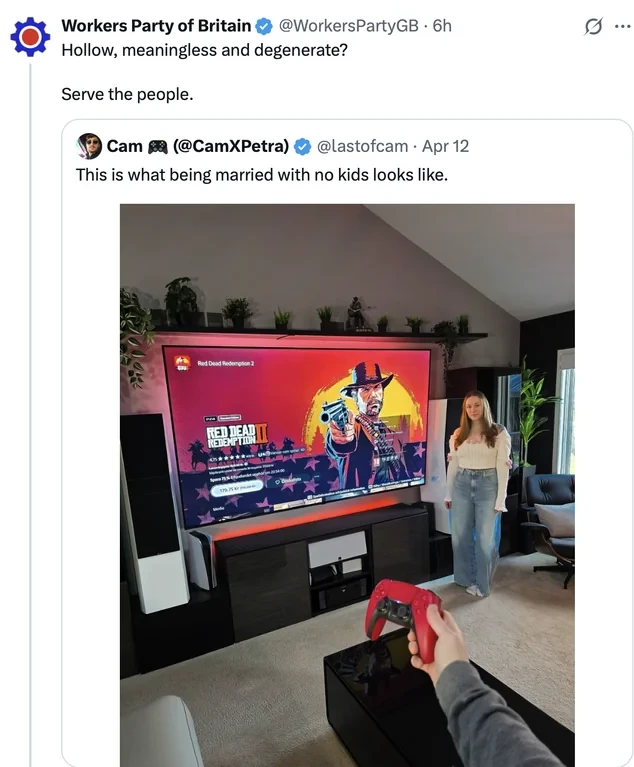
Task: Click the verified badge next to Cam (@CamXPetra)
Action: 302,146
